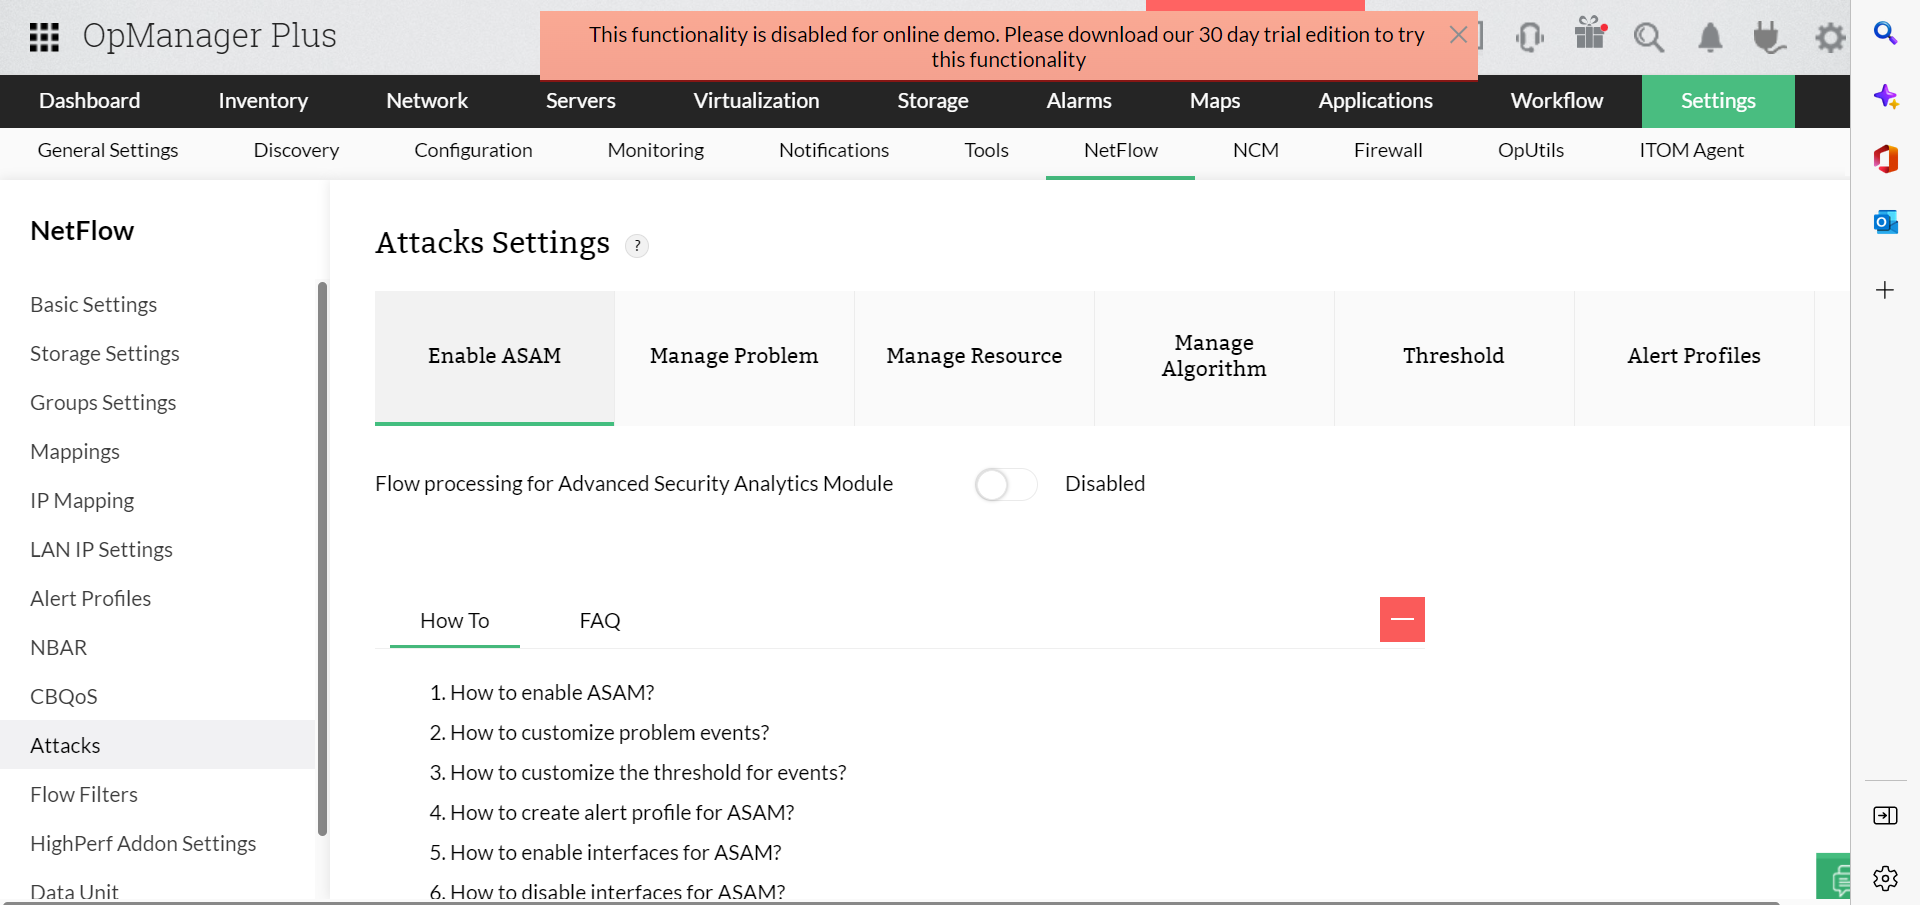Switch to Tools settings tab
Screen dimensions: 1920x905
click(x=986, y=151)
